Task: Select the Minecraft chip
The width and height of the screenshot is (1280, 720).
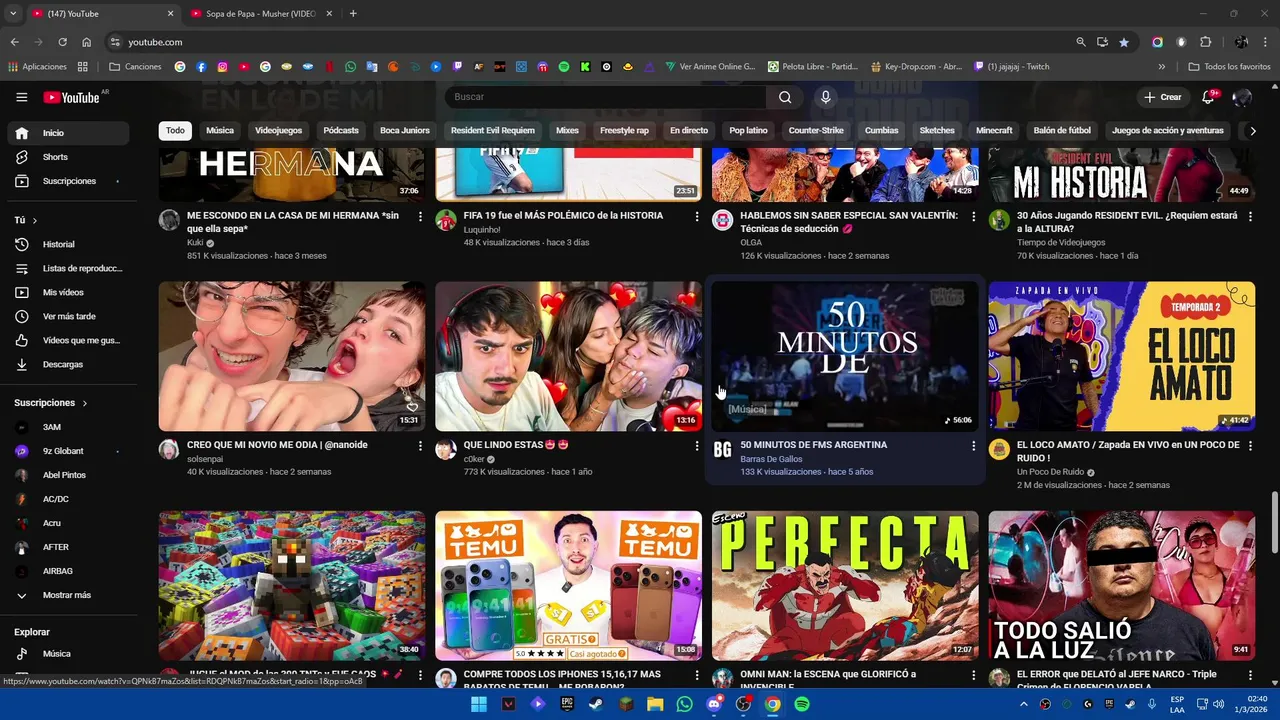Action: (994, 131)
